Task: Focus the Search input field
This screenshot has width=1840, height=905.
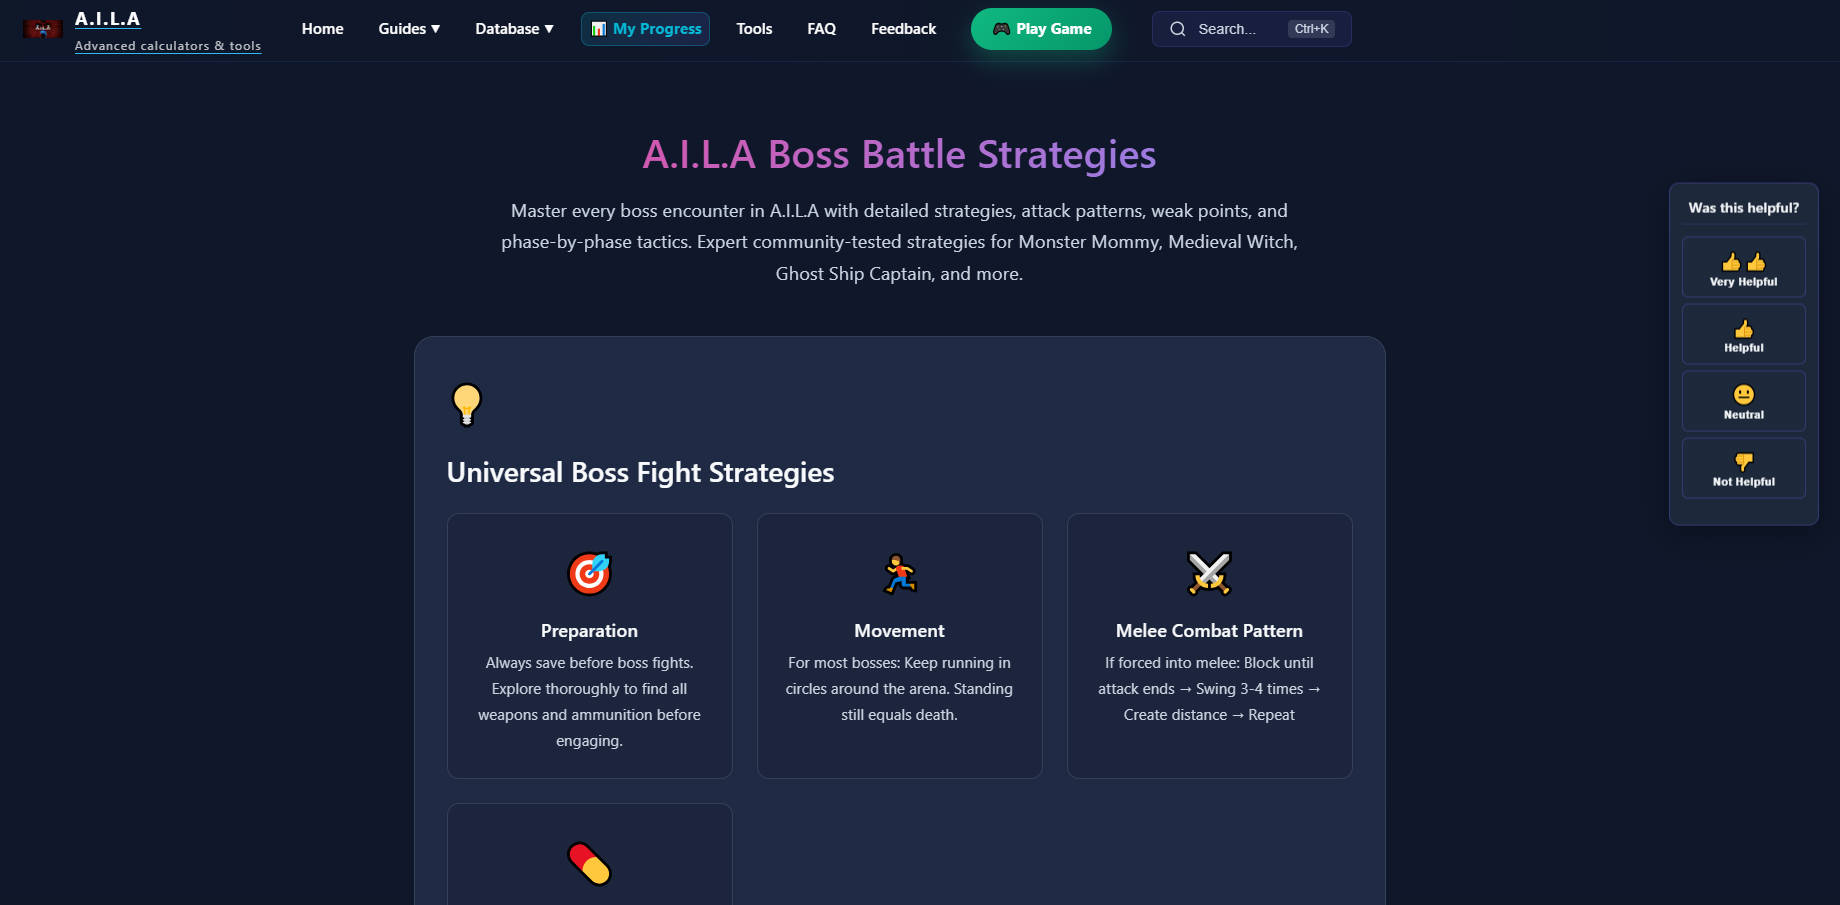Action: tap(1251, 29)
